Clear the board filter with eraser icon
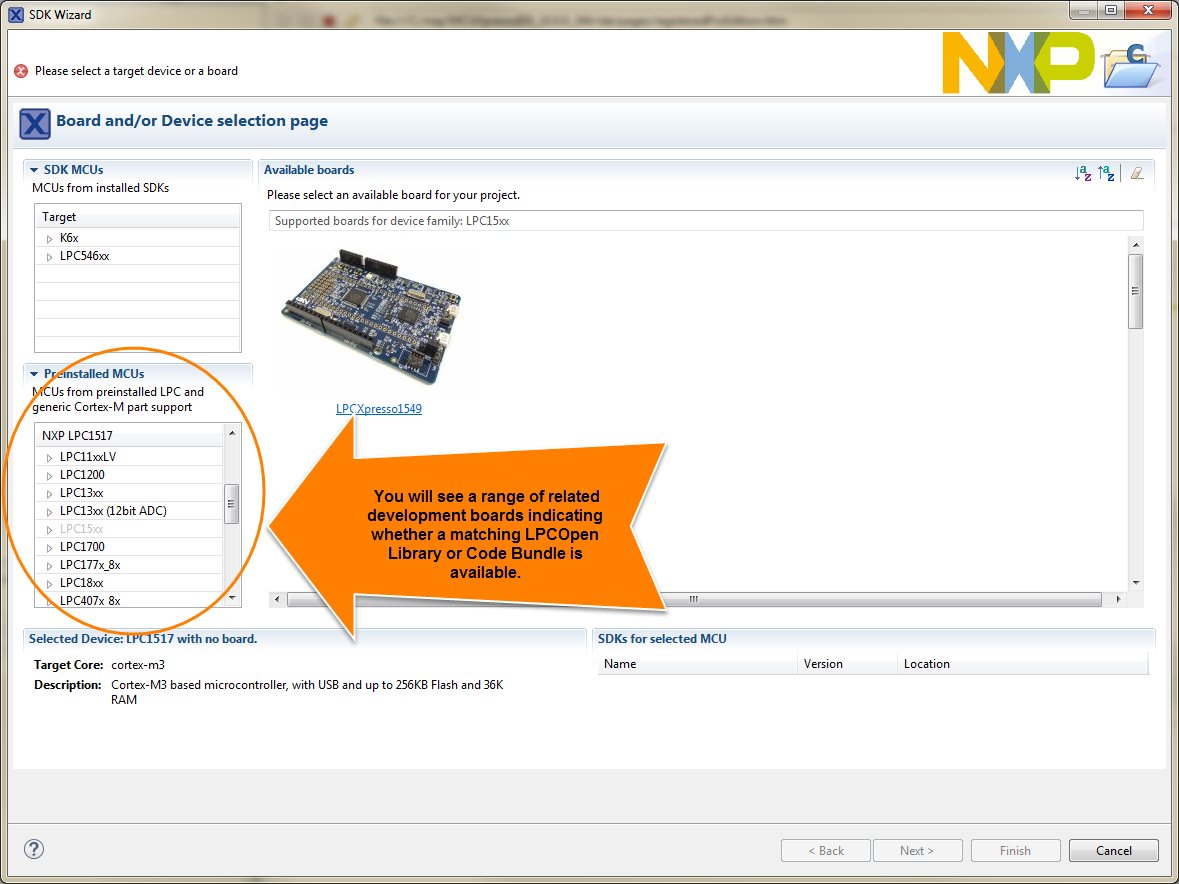This screenshot has height=884, width=1179. 1137,174
